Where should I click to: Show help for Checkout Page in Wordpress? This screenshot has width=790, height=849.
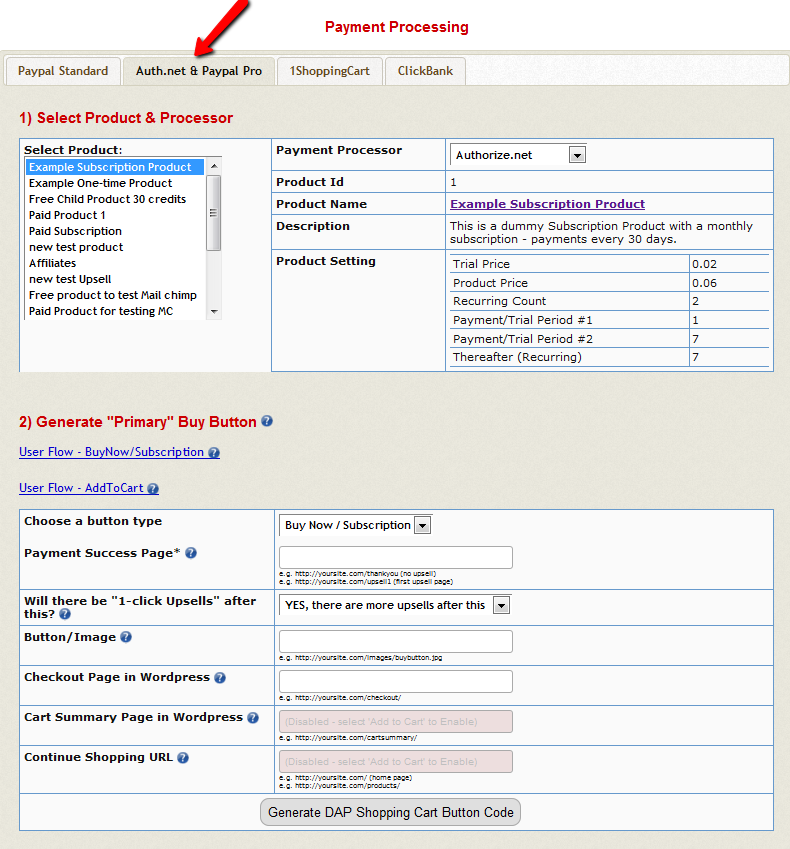[x=220, y=678]
